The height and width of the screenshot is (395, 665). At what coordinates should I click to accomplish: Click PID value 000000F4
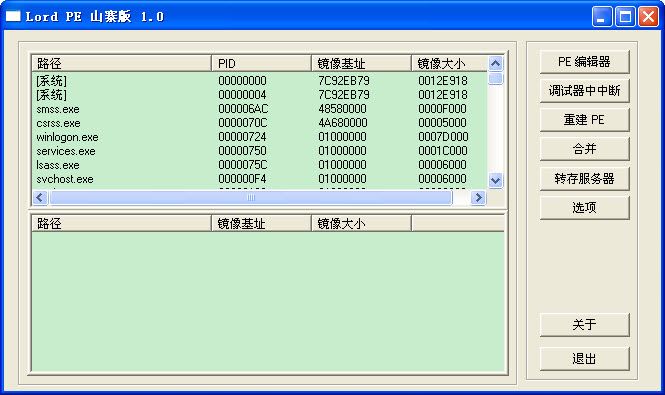(x=242, y=179)
